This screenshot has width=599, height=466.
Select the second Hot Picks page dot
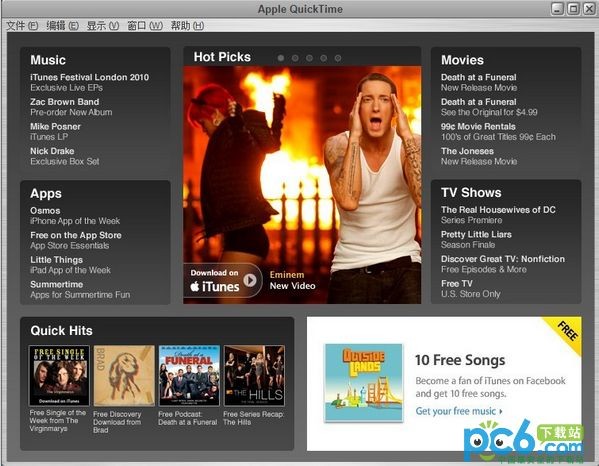coord(295,58)
